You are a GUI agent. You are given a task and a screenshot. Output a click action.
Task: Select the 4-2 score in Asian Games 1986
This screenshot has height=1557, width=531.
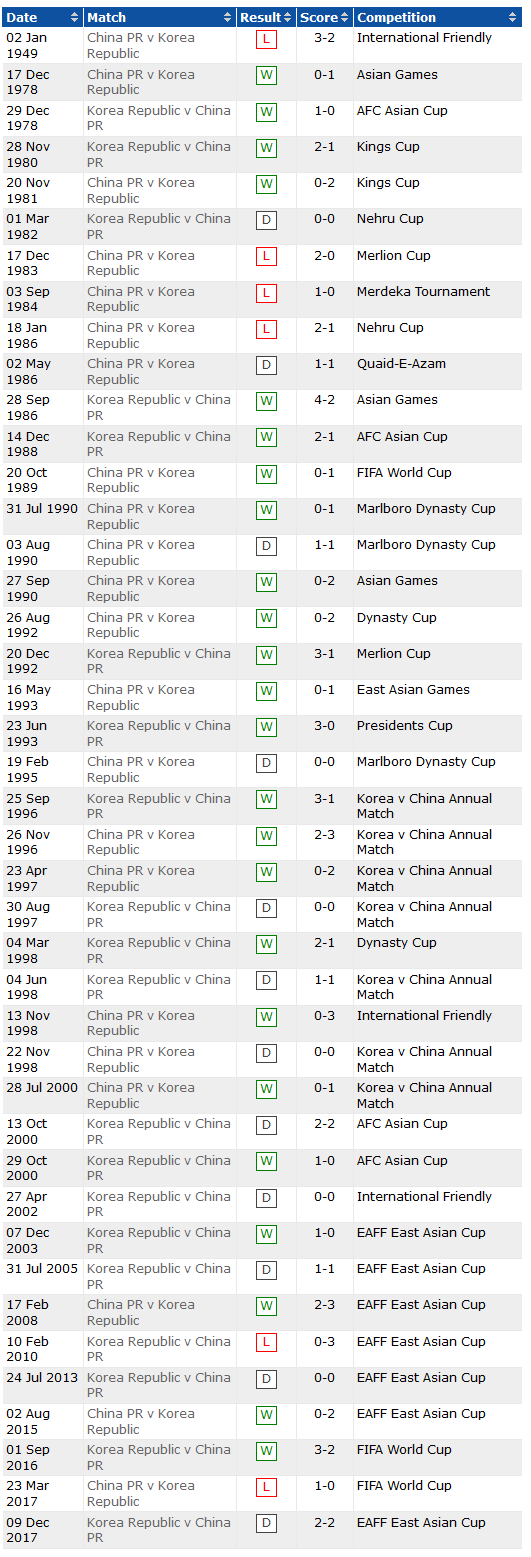[325, 400]
